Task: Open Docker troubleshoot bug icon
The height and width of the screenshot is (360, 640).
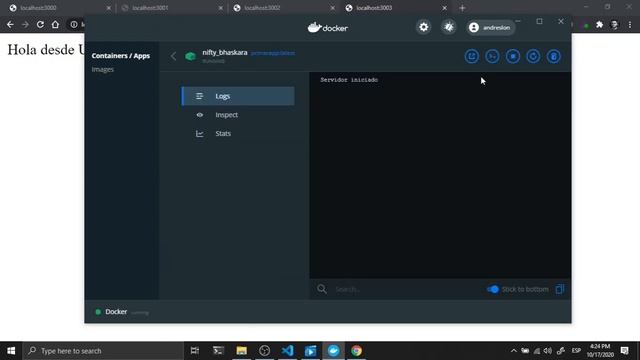Action: tap(449, 27)
